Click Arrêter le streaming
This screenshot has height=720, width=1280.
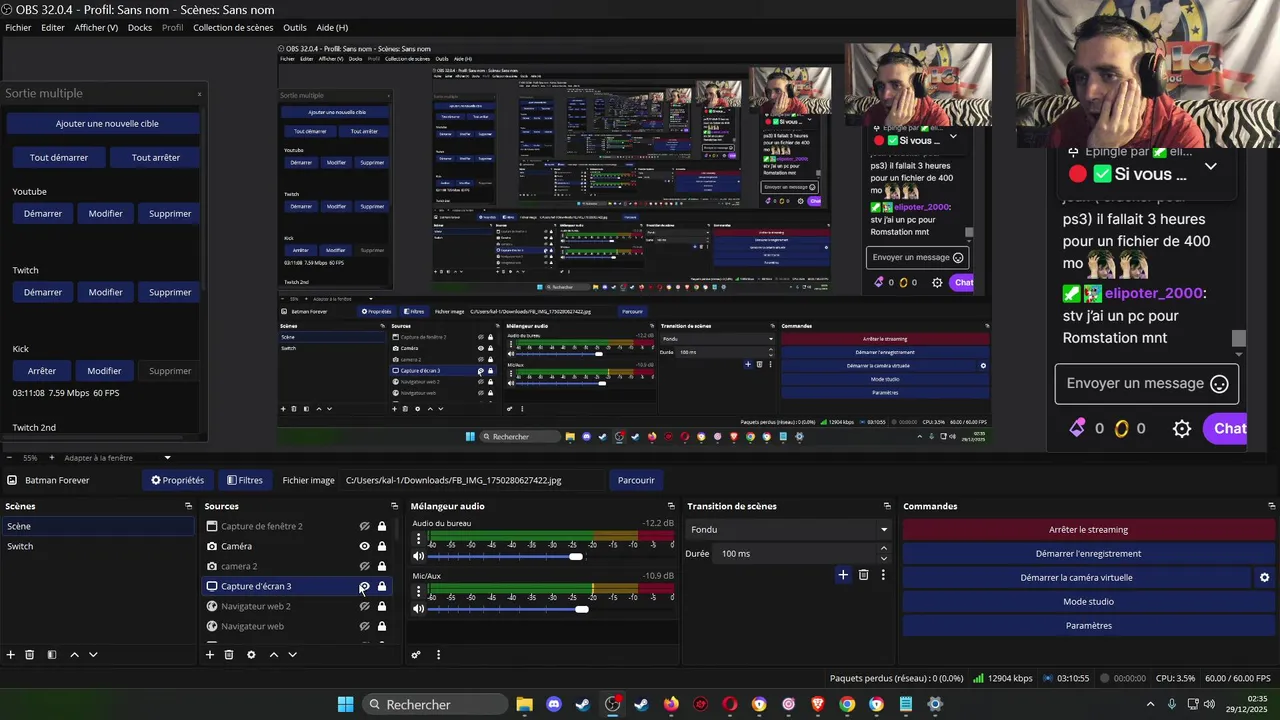click(x=1089, y=530)
